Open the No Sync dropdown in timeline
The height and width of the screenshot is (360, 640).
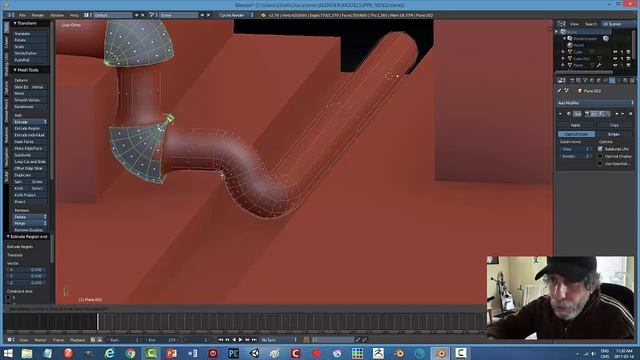click(x=279, y=340)
